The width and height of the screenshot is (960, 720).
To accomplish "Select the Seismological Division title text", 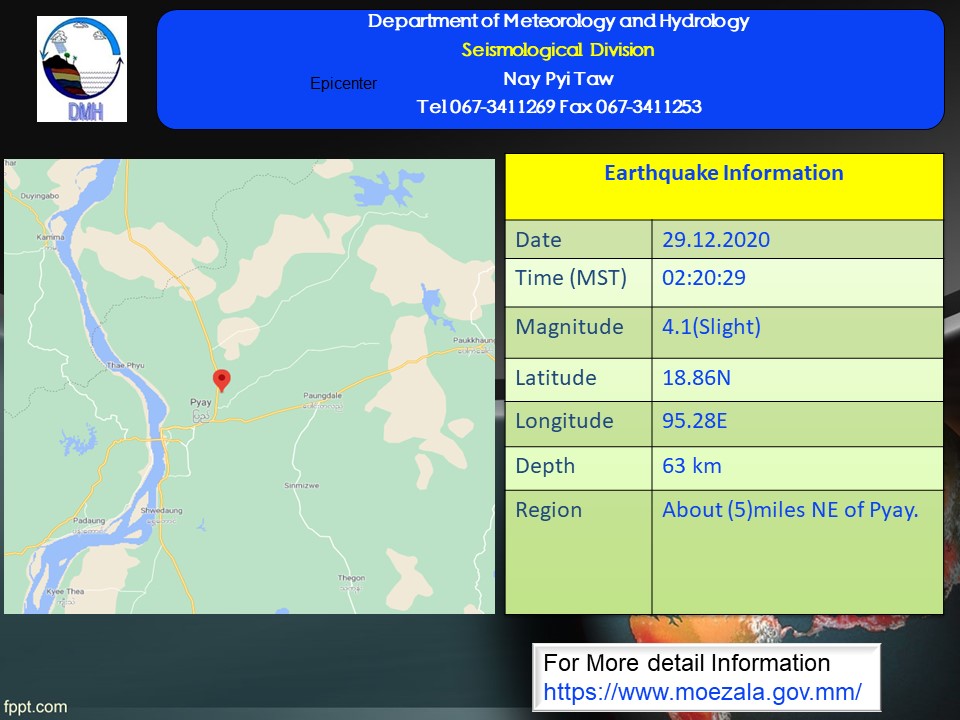I will click(x=557, y=50).
